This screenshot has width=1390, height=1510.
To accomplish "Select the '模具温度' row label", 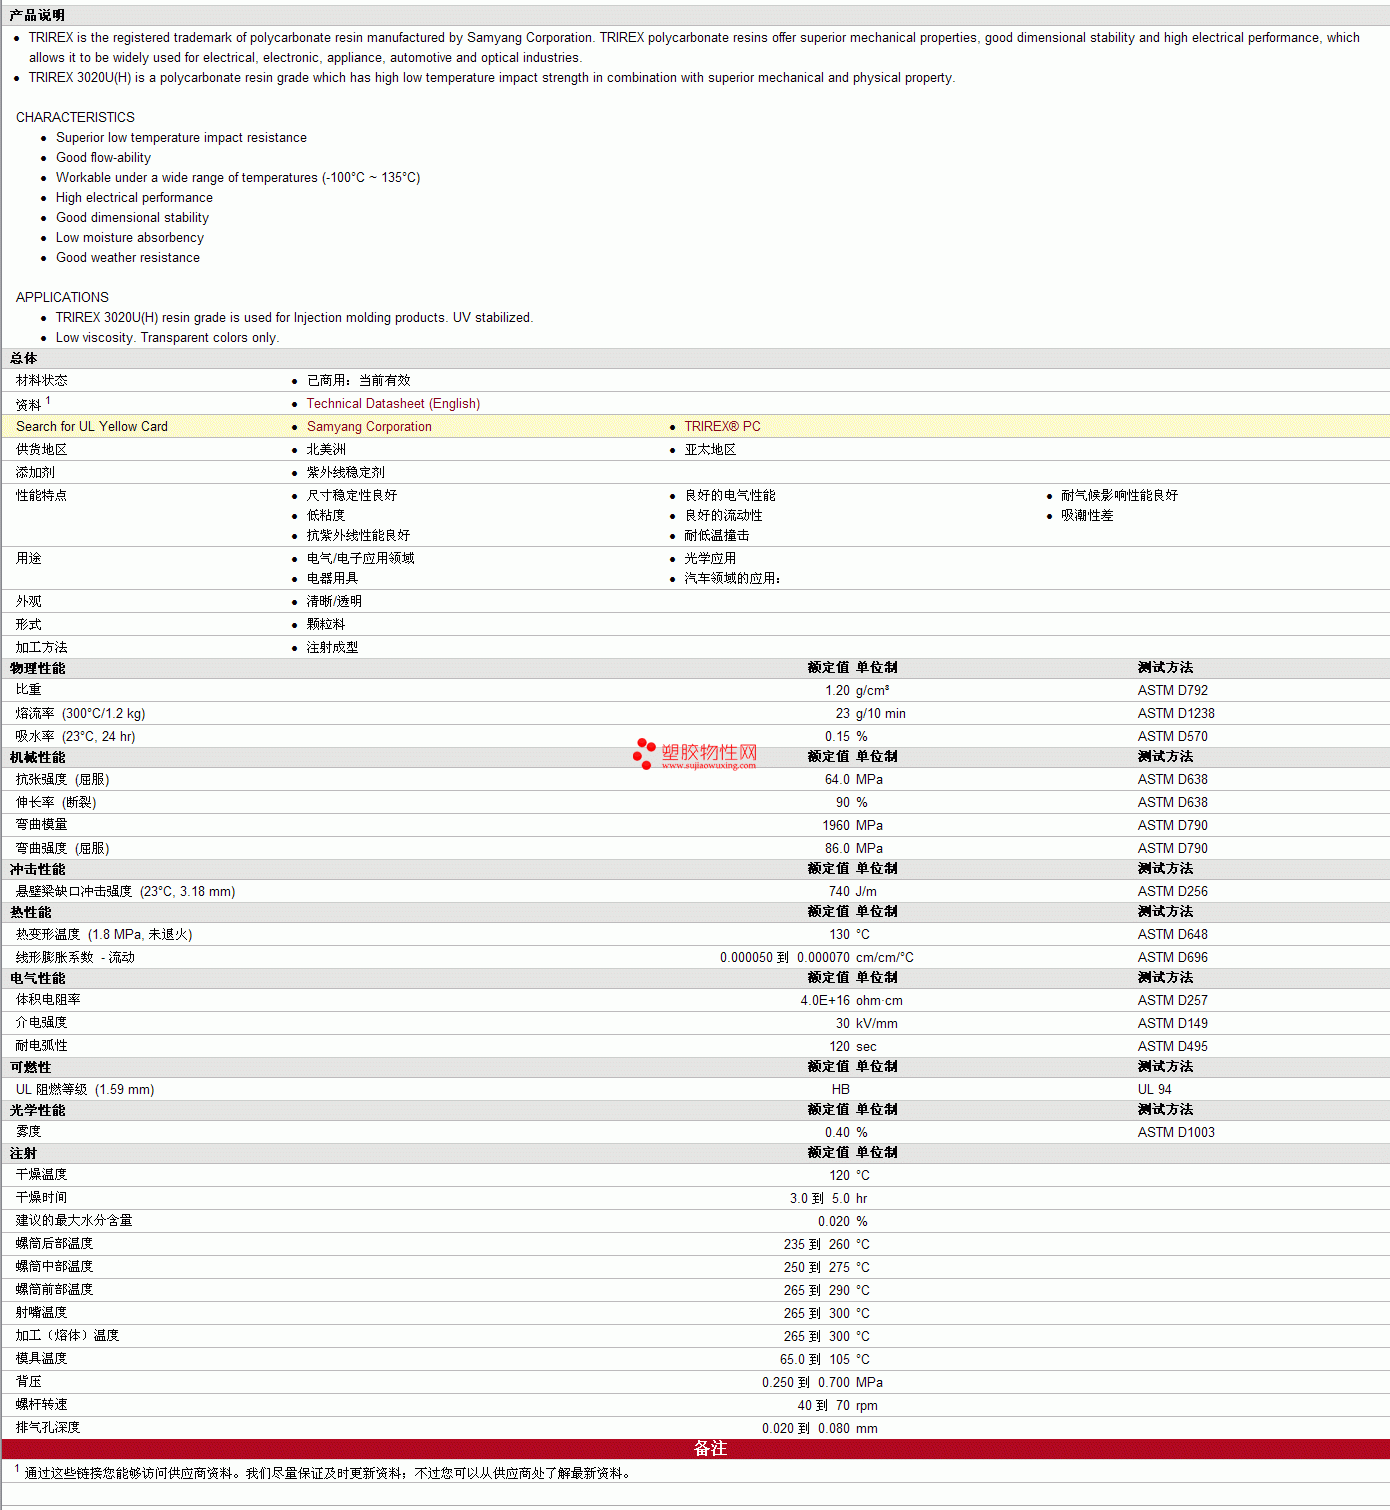I will pos(41,1359).
